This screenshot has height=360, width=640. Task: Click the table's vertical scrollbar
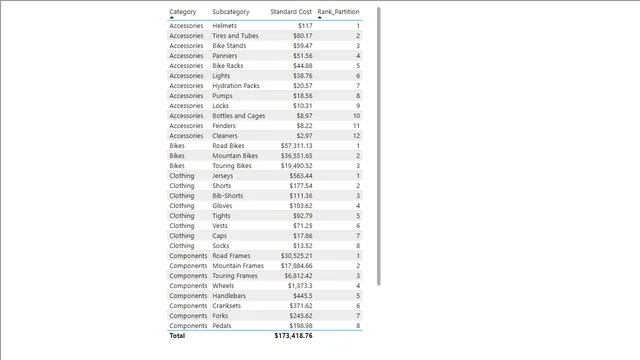379,146
